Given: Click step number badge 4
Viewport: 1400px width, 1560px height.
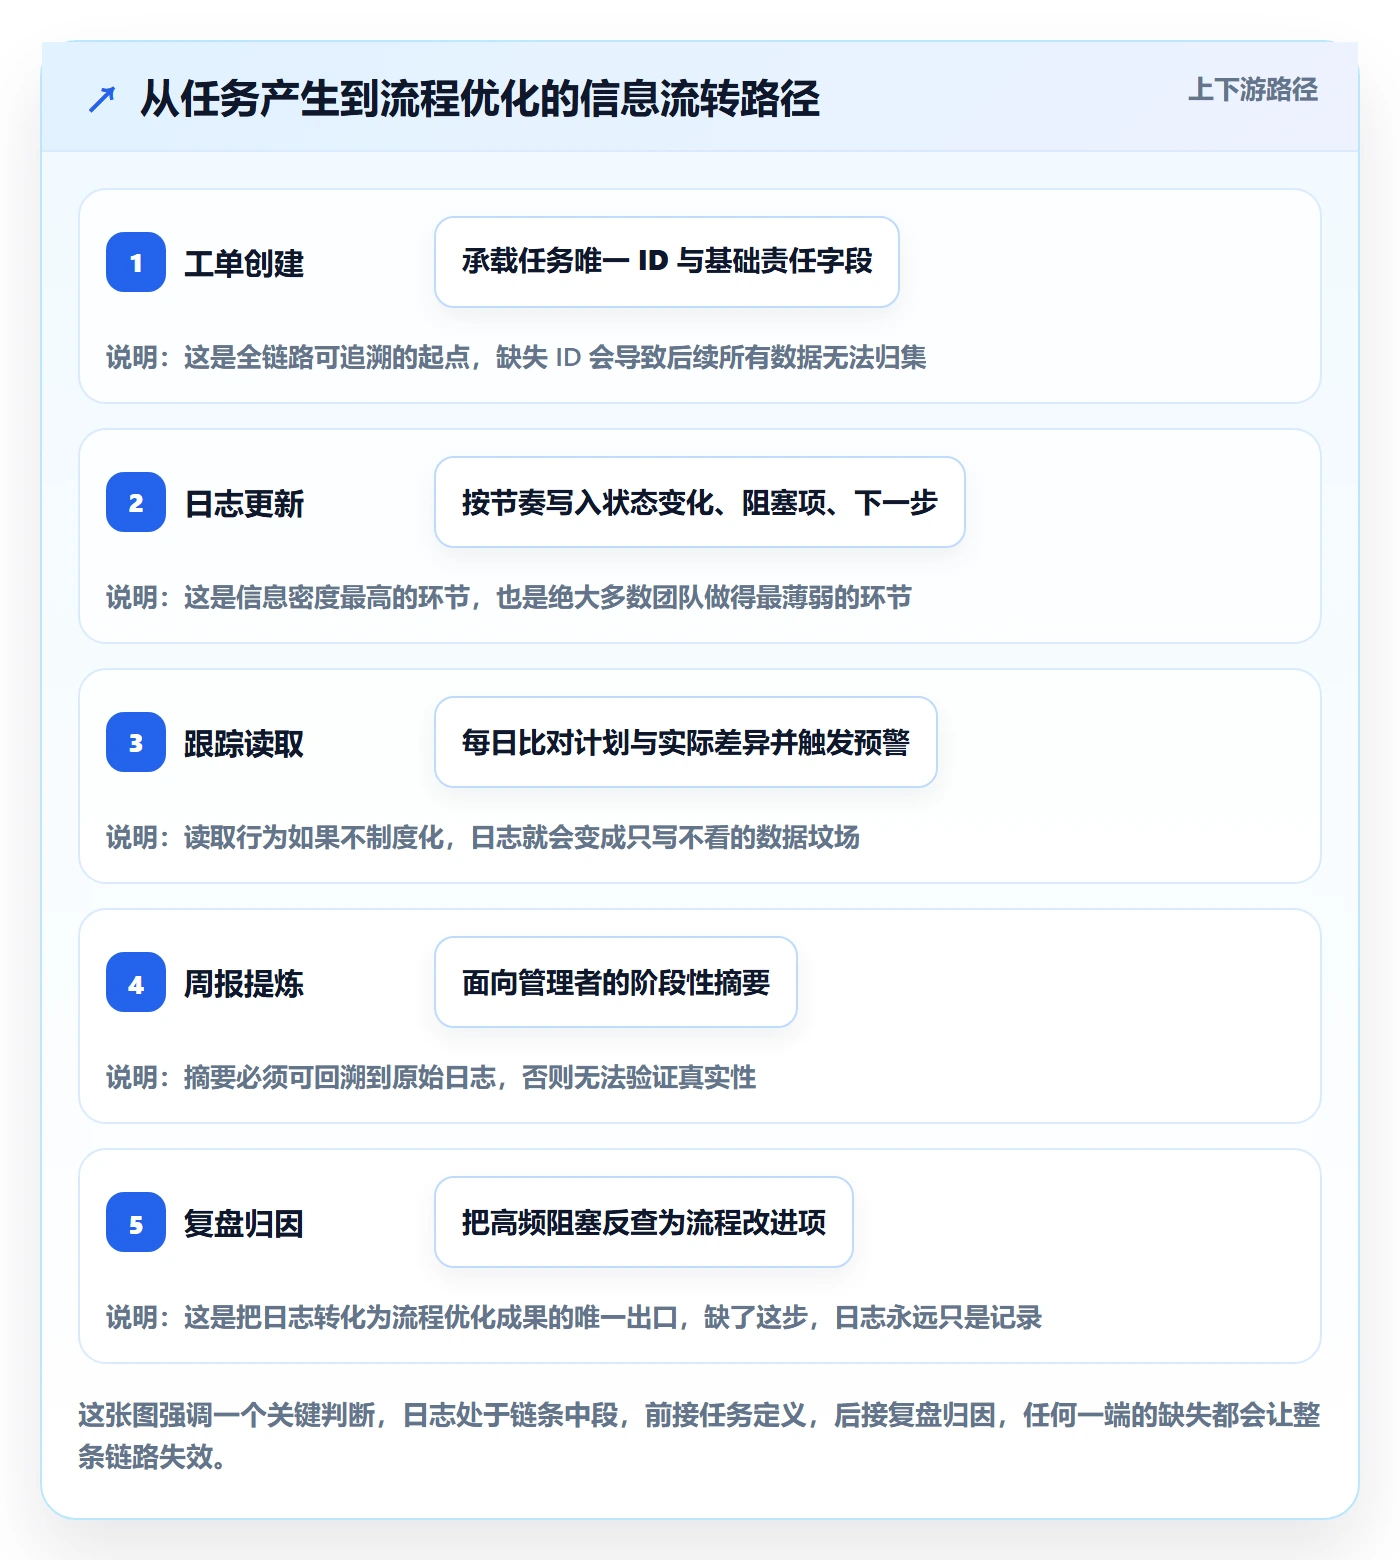Looking at the screenshot, I should tap(136, 982).
